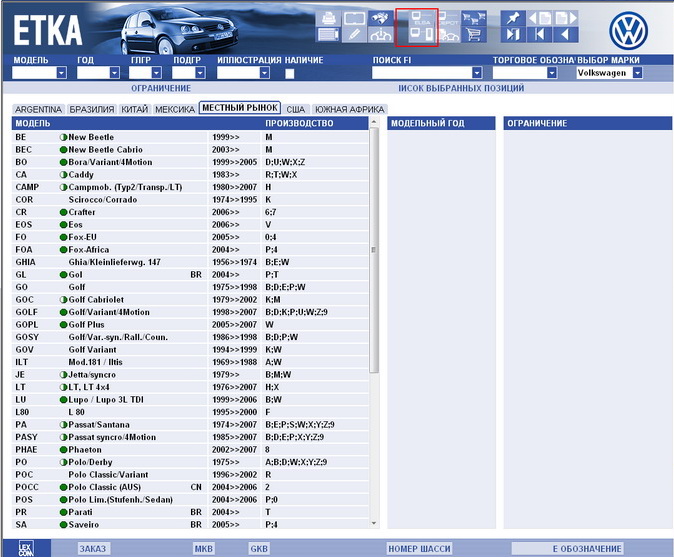Click the model list scrollbar thumb
This screenshot has width=674, height=557.
click(374, 250)
